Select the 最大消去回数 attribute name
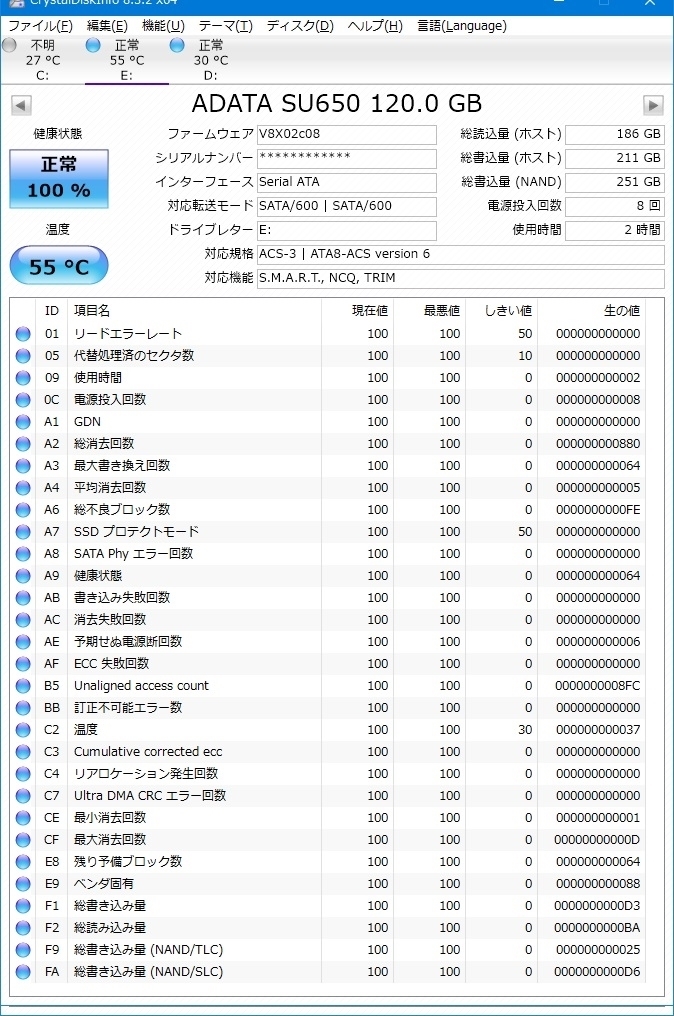The image size is (674, 1016). click(110, 840)
